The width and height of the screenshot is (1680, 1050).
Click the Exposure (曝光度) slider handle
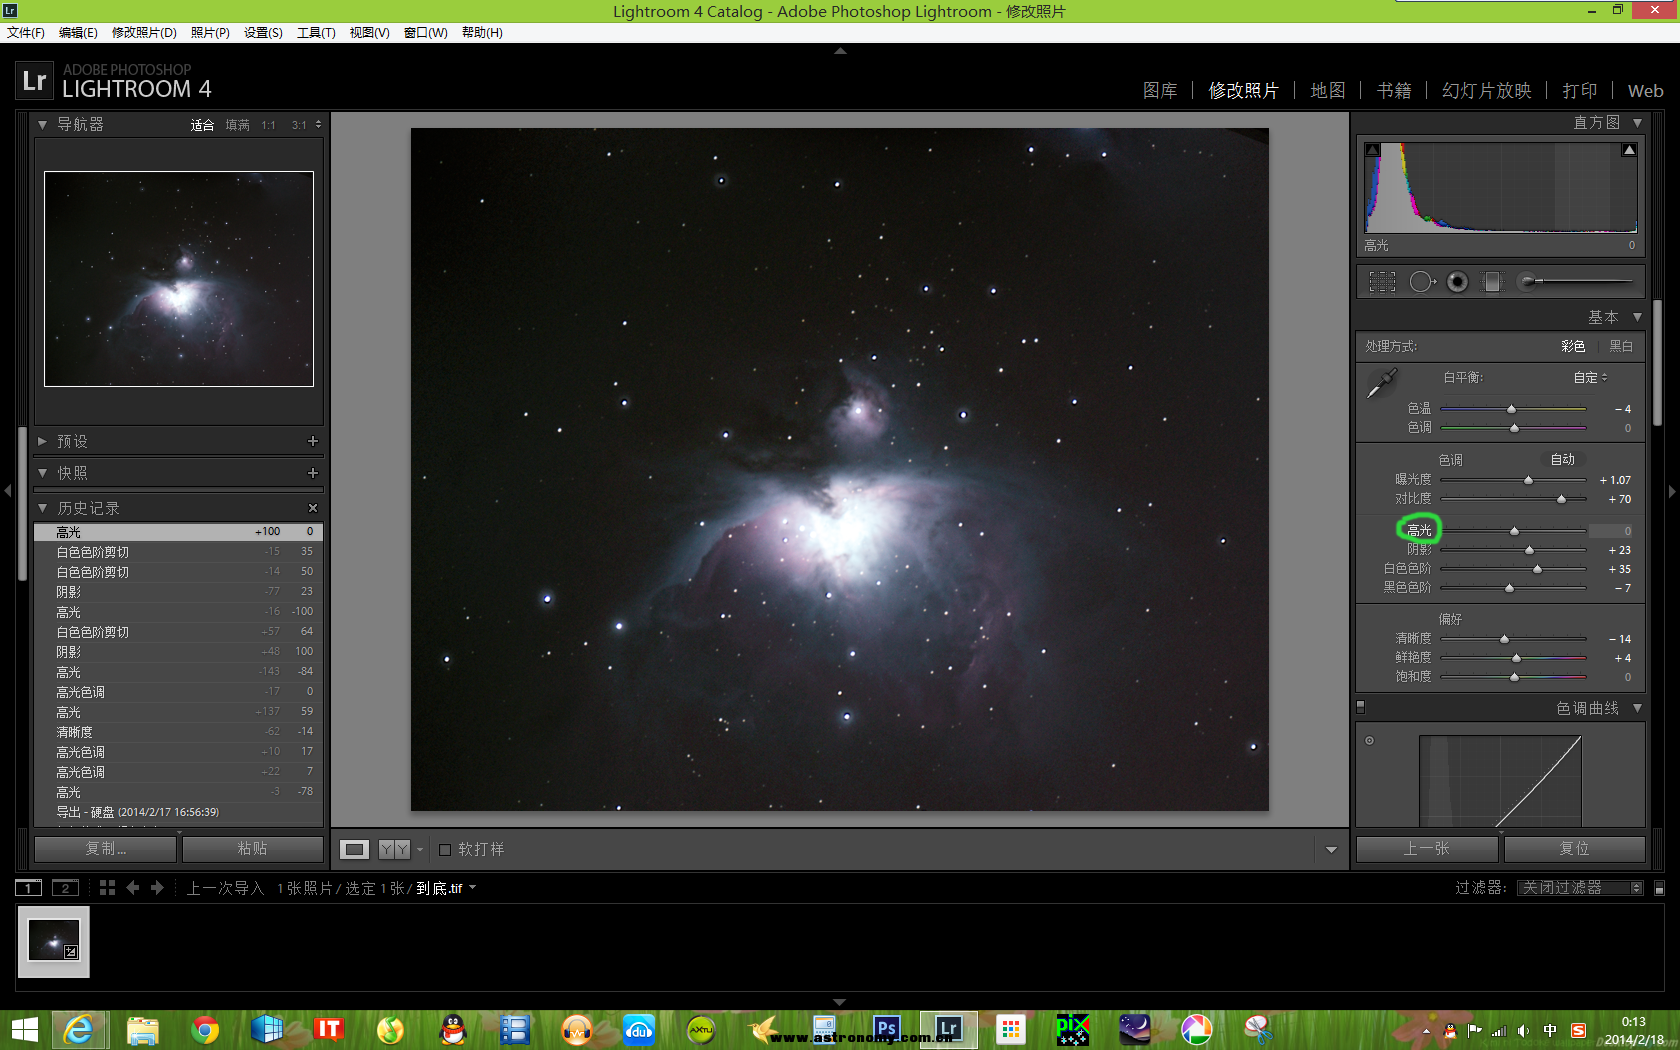pyautogui.click(x=1528, y=481)
